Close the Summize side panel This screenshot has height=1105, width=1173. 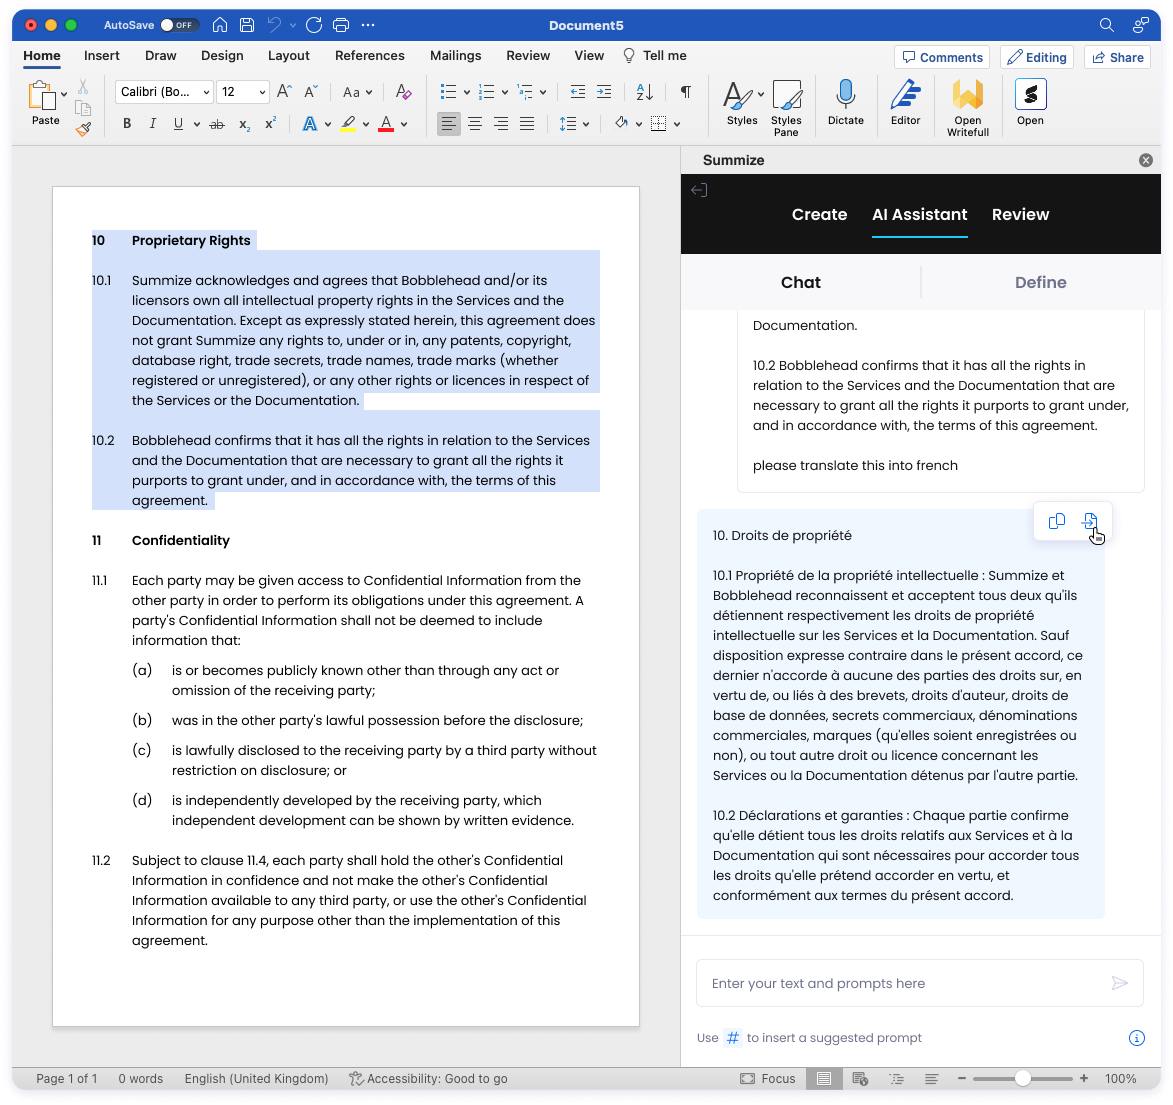point(1145,160)
